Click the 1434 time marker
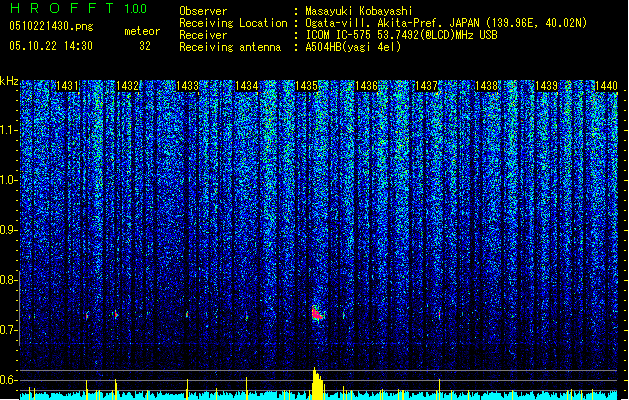This screenshot has width=629, height=400. pyautogui.click(x=247, y=86)
